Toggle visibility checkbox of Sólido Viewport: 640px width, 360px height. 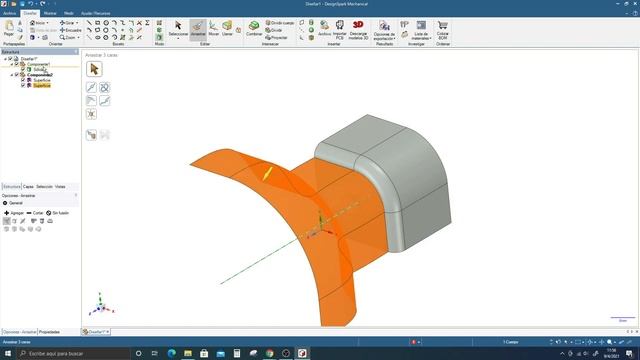pos(23,69)
